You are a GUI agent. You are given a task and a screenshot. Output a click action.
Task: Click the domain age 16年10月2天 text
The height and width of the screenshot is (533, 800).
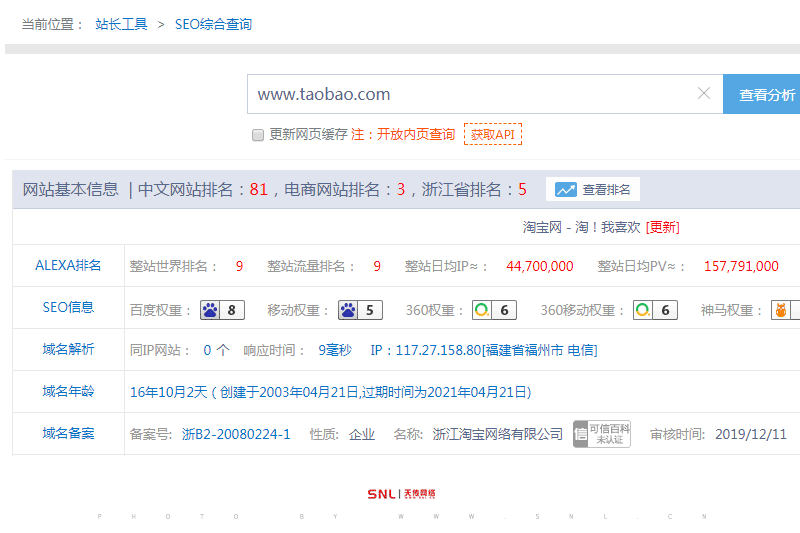[168, 392]
